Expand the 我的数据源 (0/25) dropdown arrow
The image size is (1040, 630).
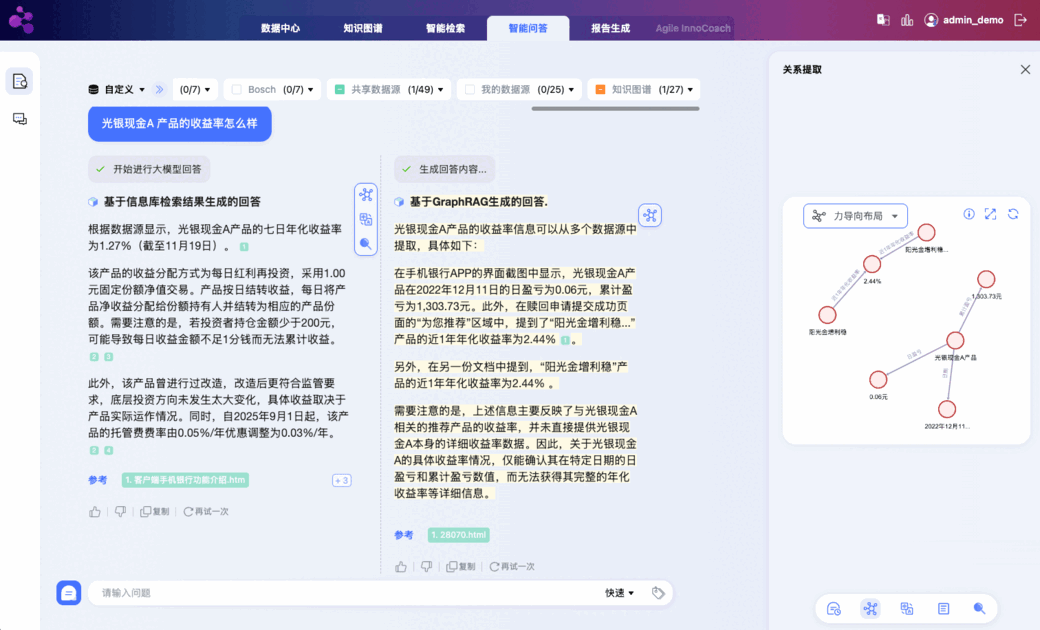pyautogui.click(x=571, y=90)
